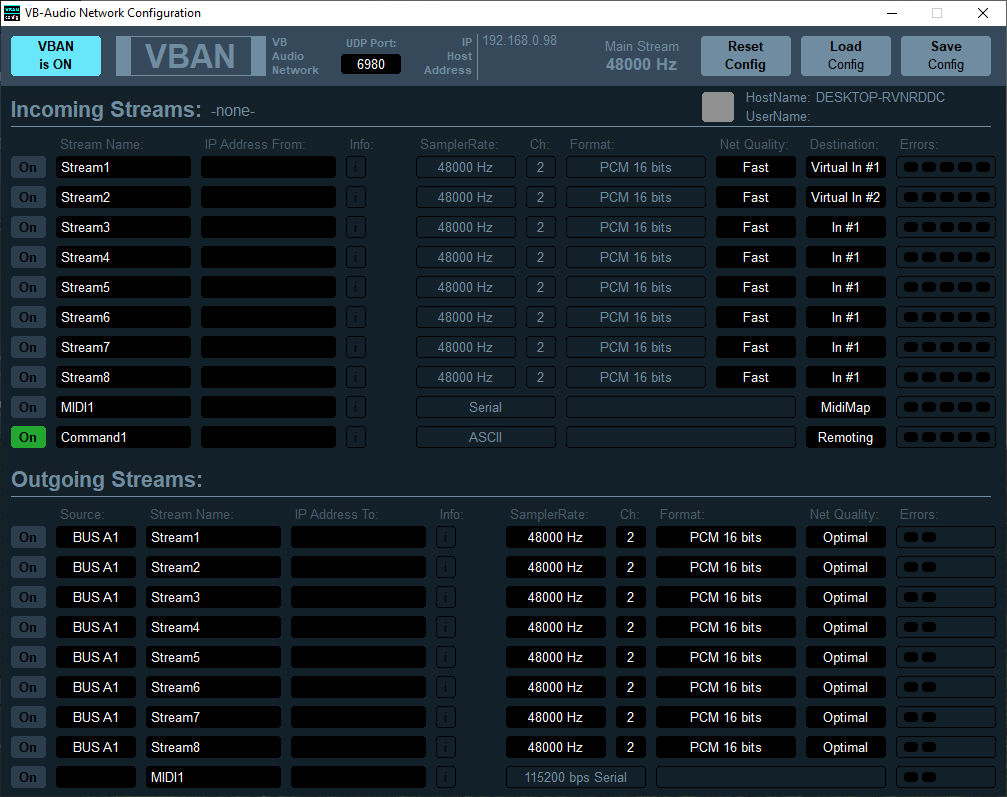The width and height of the screenshot is (1007, 797).
Task: Click the 192.168.0.98 host address
Action: [x=520, y=40]
